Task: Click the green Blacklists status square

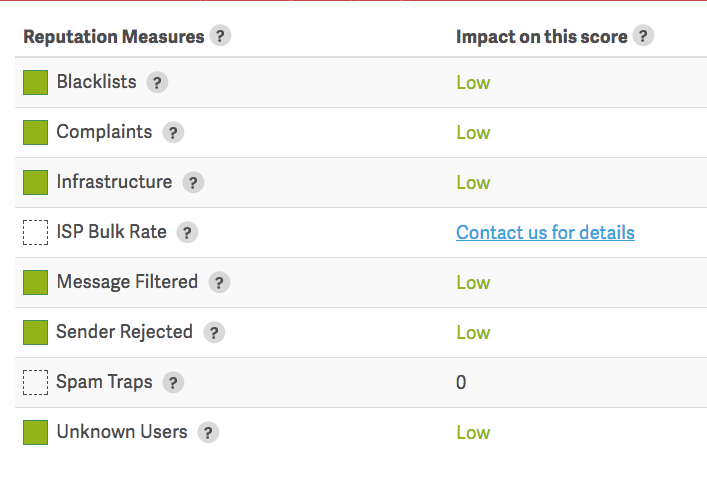Action: (36, 83)
